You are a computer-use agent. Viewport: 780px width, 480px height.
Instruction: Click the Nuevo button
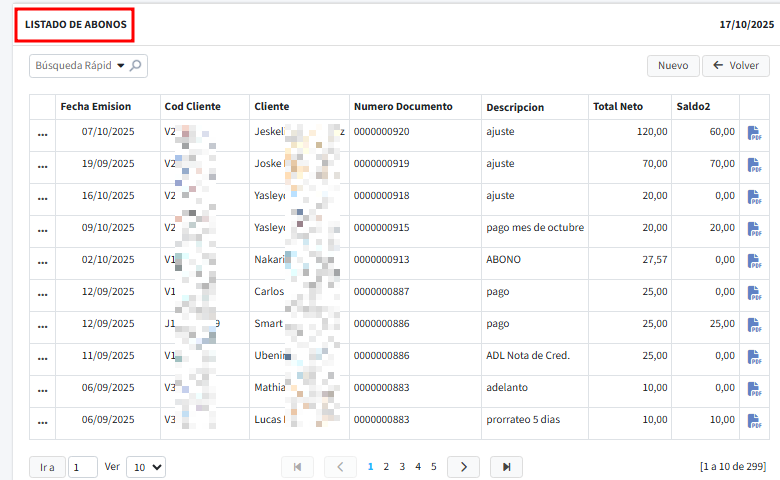tap(673, 66)
